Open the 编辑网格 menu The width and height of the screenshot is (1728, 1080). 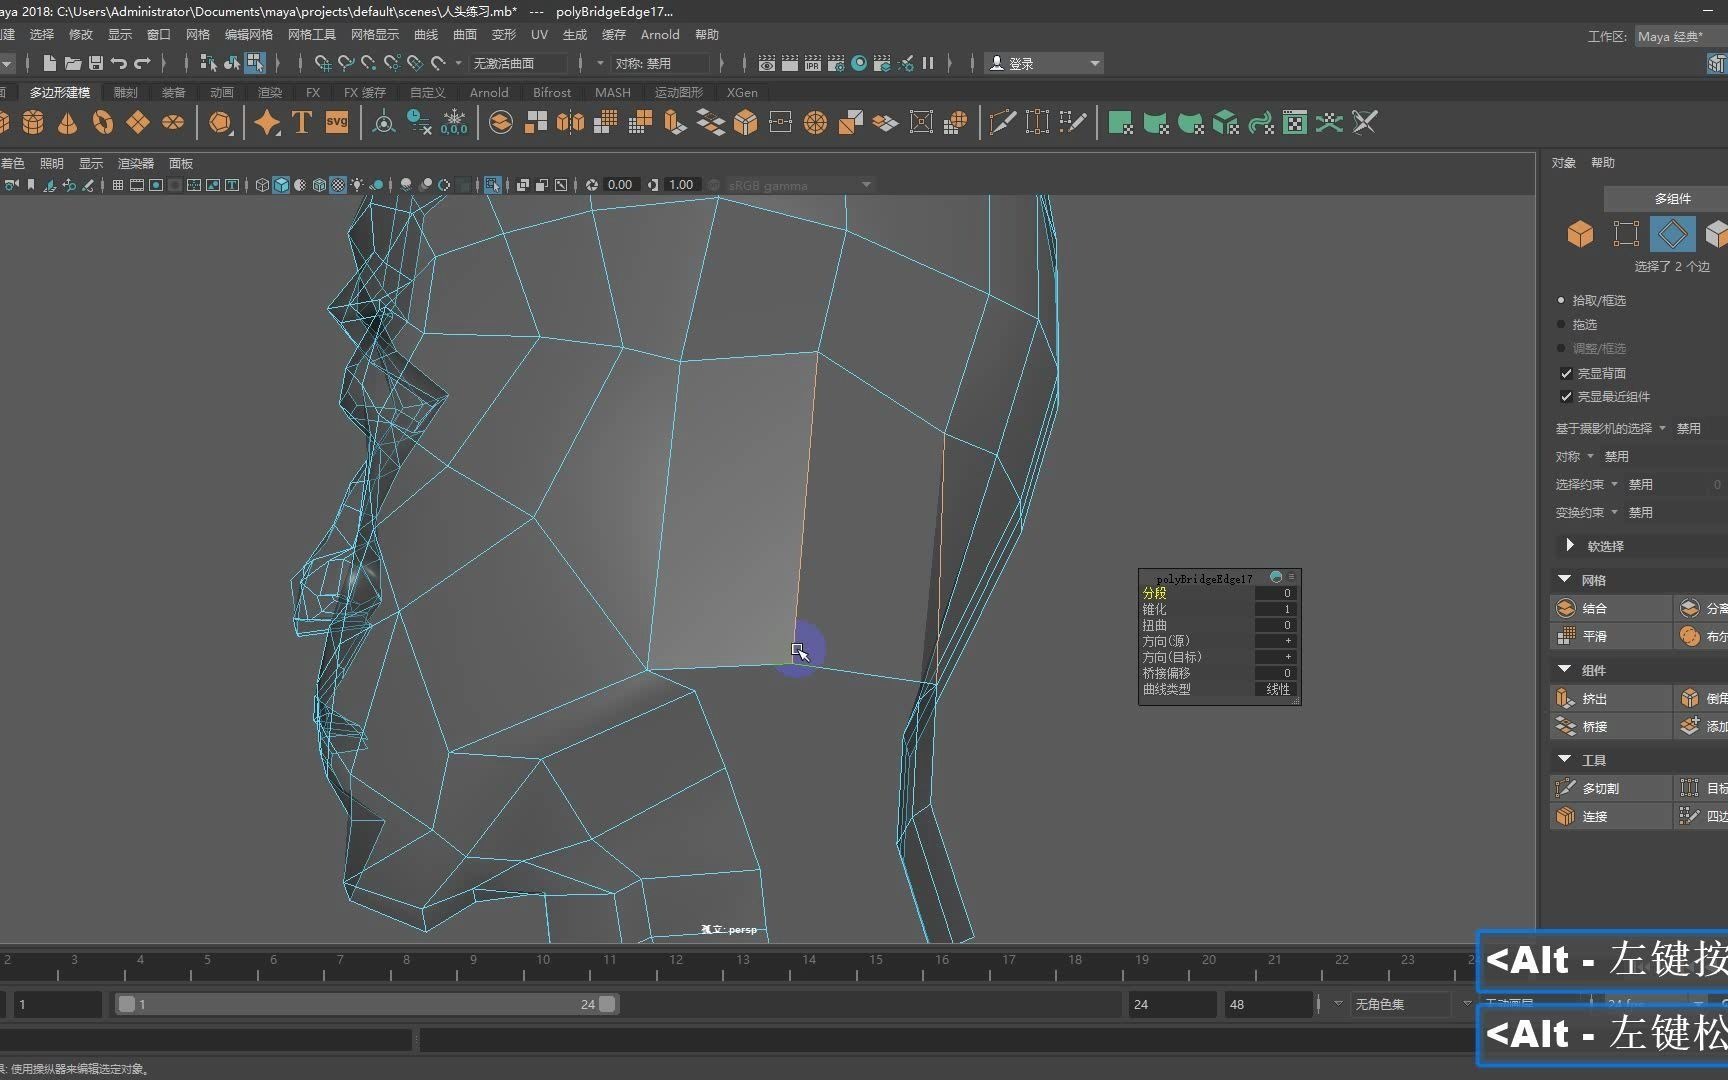[248, 34]
